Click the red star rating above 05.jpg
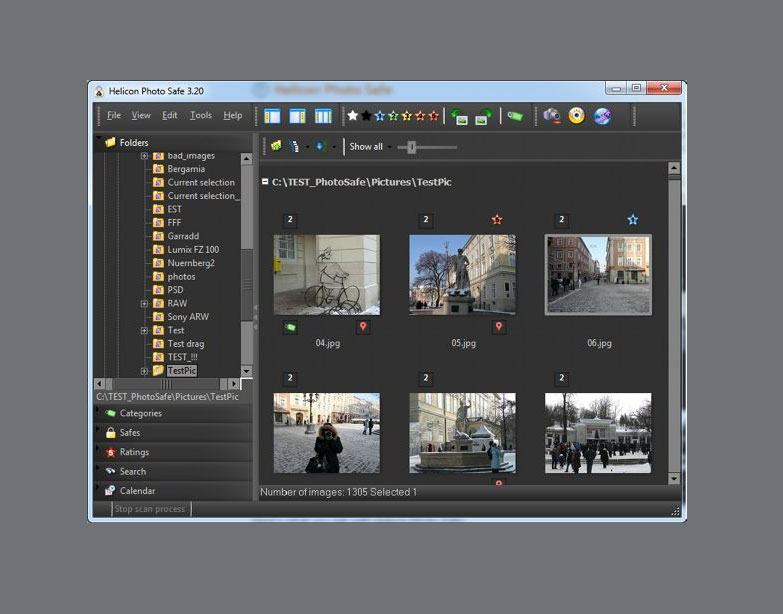The height and width of the screenshot is (614, 783). tap(497, 220)
